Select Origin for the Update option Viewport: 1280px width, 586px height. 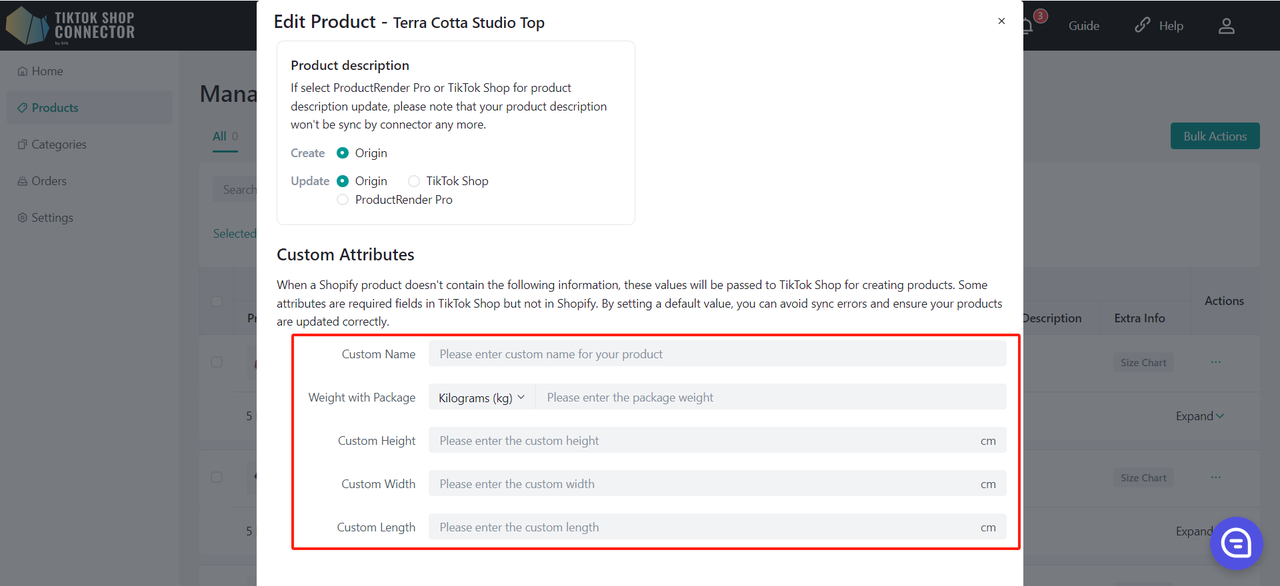343,181
